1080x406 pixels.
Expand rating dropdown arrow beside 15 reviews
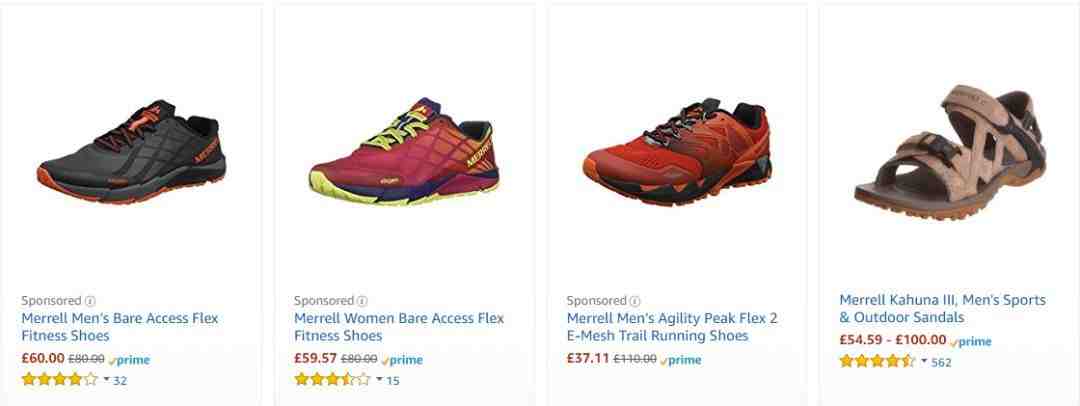[380, 379]
